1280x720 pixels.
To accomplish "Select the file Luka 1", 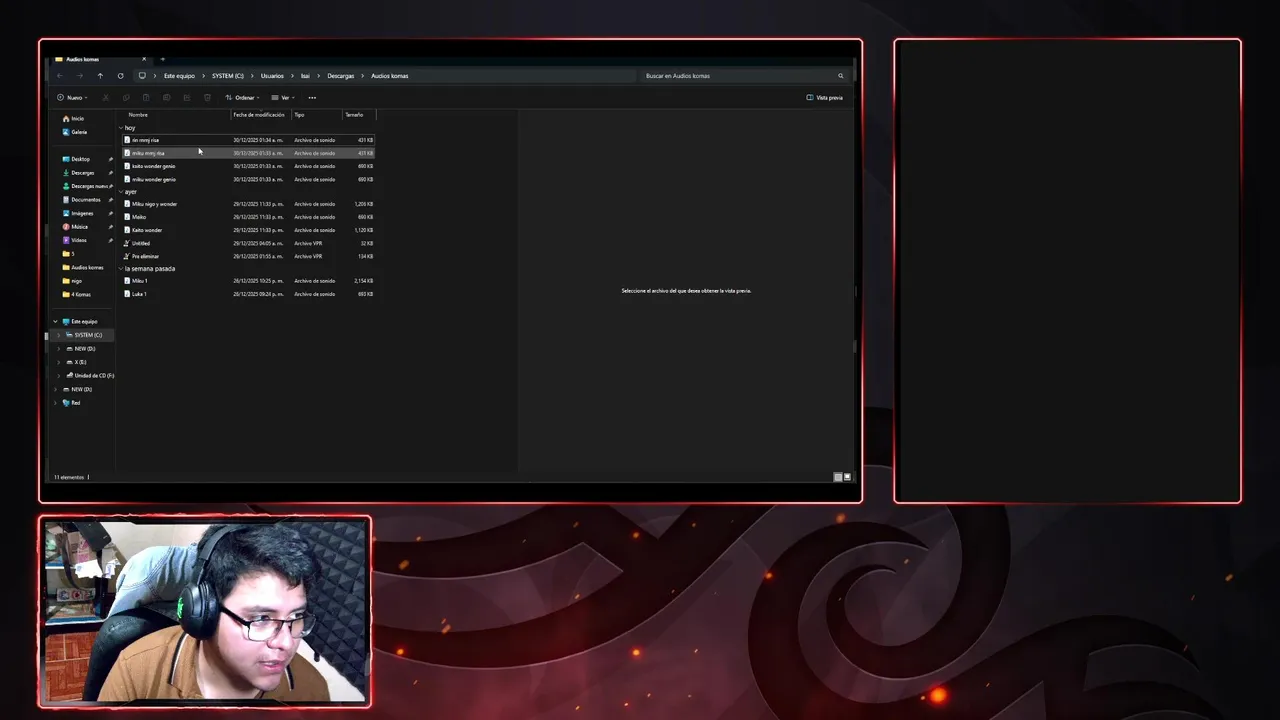I will click(x=248, y=294).
